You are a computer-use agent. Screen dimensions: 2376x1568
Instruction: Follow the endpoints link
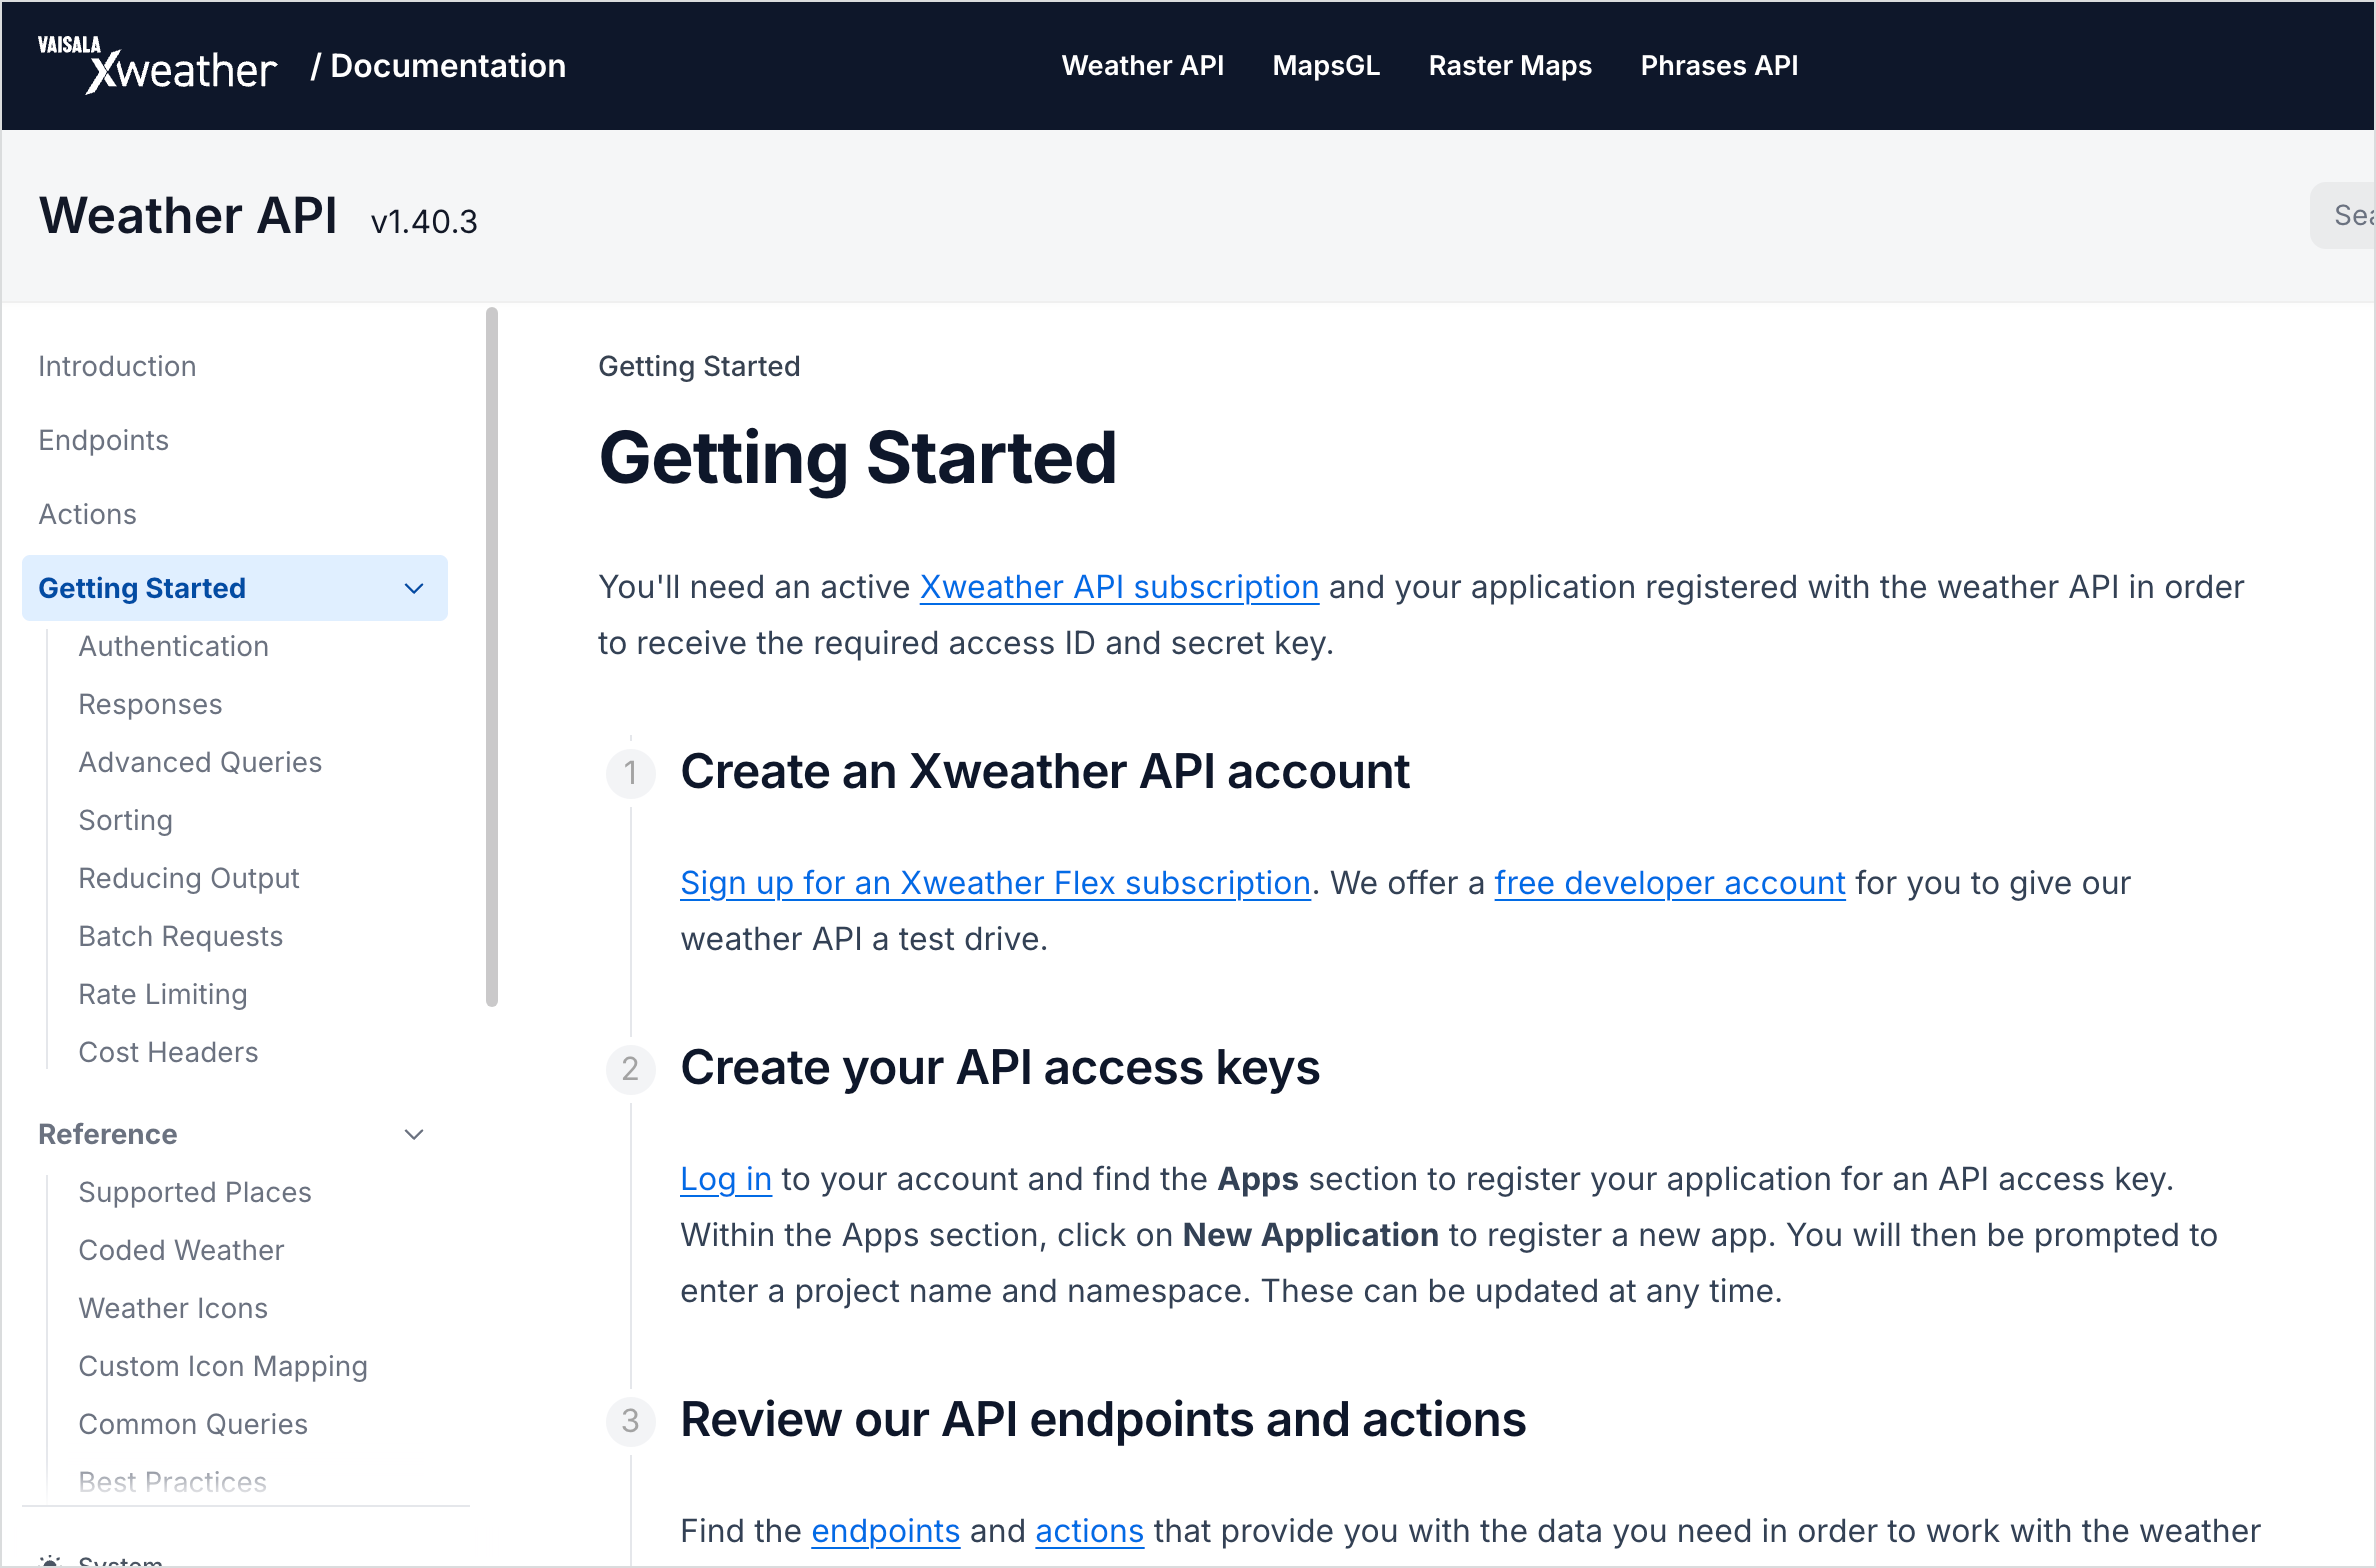pyautogui.click(x=885, y=1531)
